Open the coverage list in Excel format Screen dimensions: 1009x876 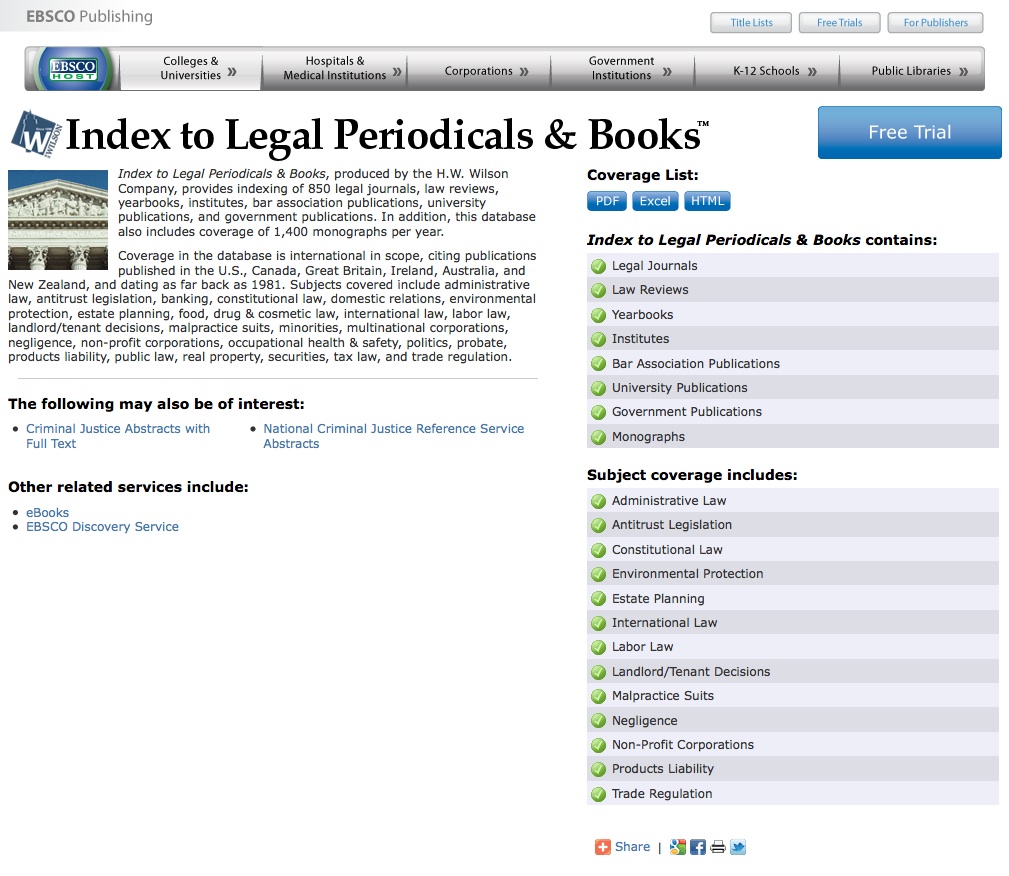654,200
